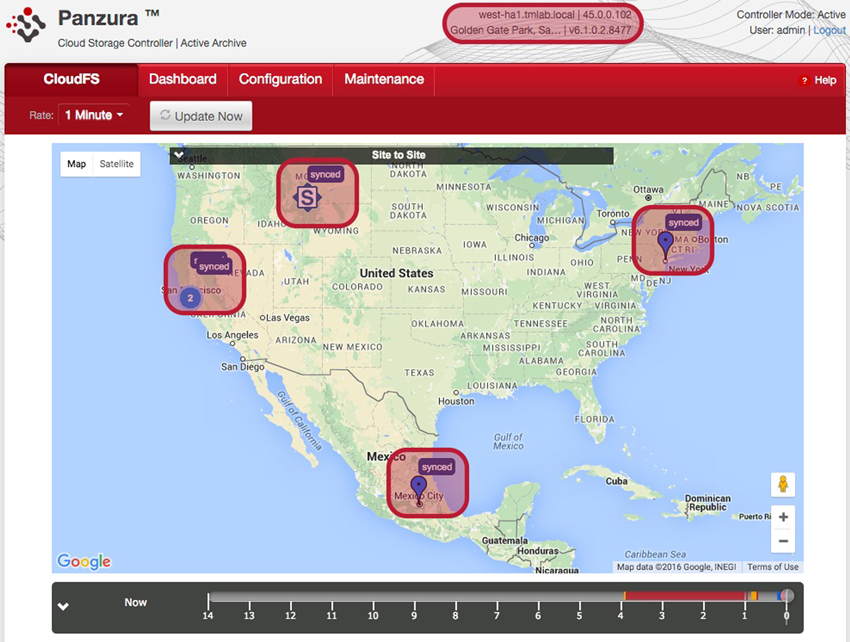Open the Street View pegman icon
Viewport: 850px width, 642px height.
(783, 484)
